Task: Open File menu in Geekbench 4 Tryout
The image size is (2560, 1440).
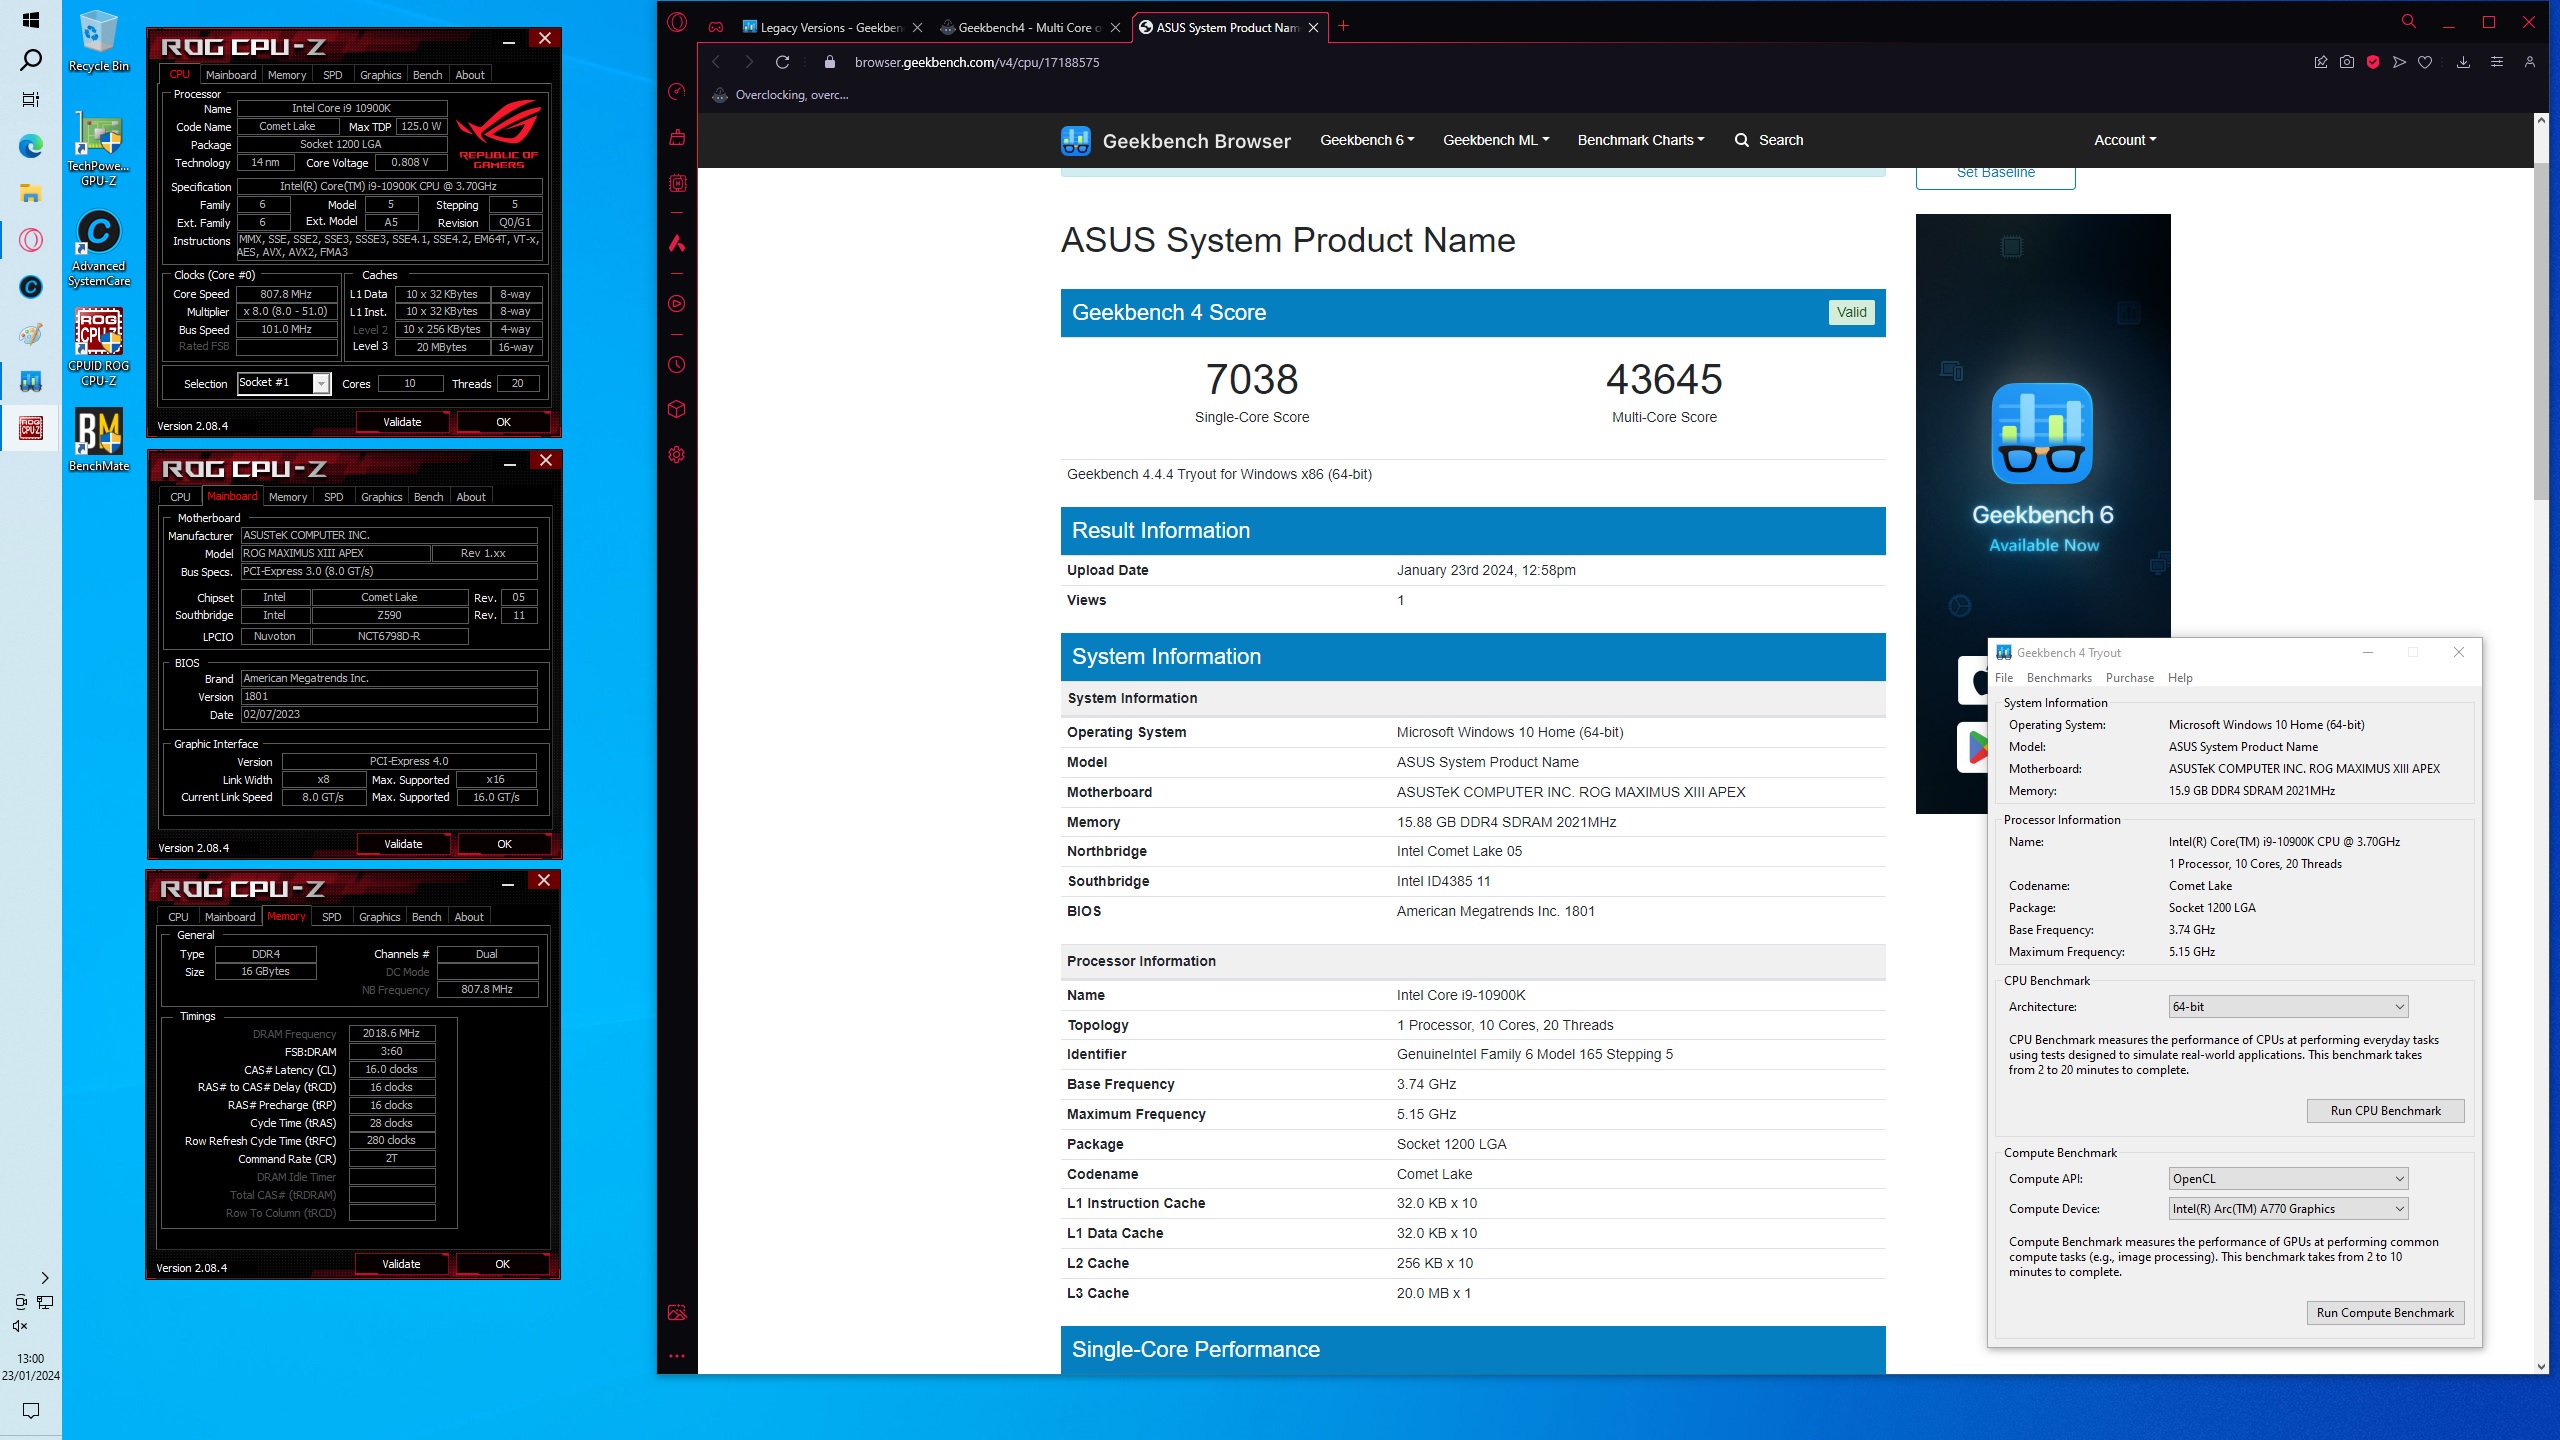Action: [2004, 678]
